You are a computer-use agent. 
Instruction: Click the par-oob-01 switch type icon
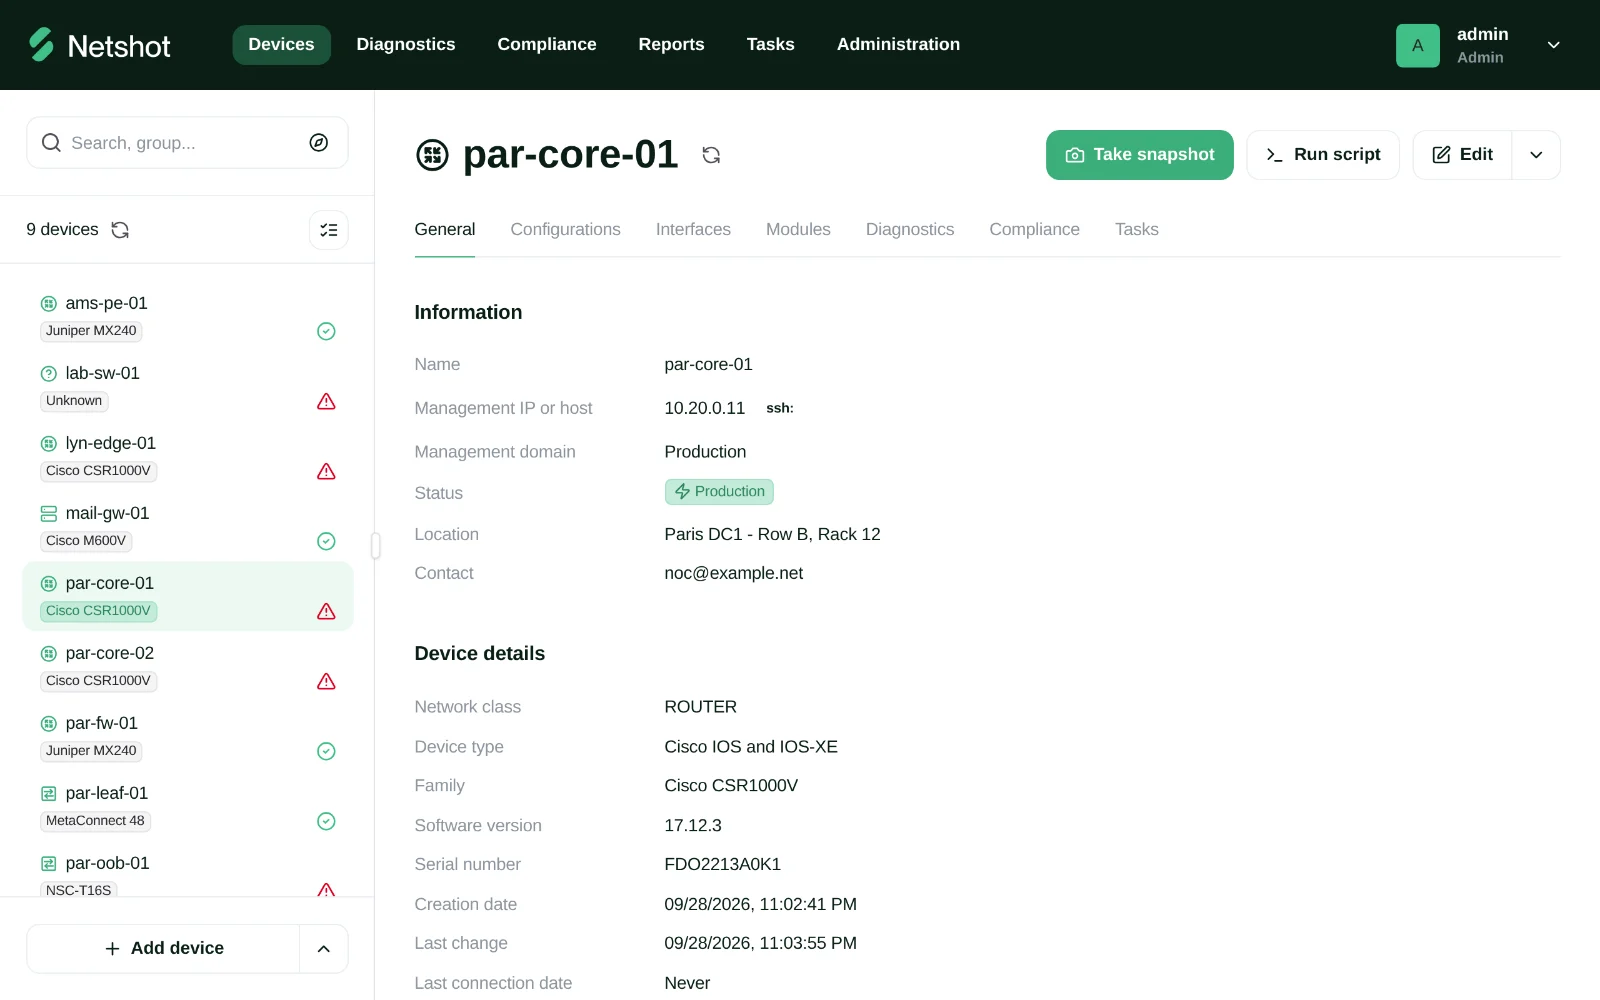48,864
